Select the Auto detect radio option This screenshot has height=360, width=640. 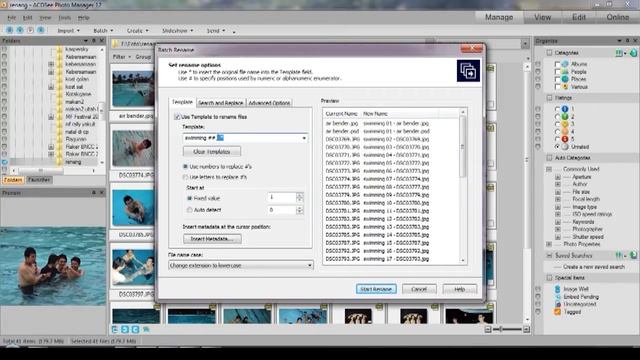189,210
